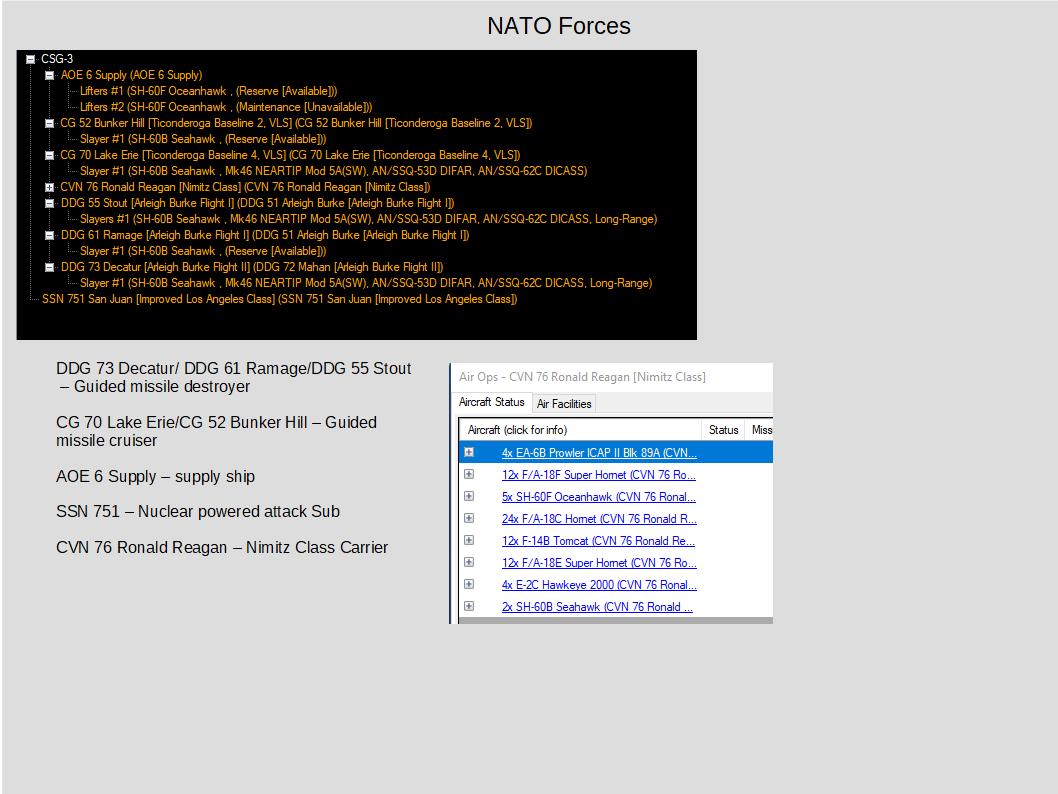The width and height of the screenshot is (1058, 794).
Task: Sort by the Miss column header
Action: point(760,430)
